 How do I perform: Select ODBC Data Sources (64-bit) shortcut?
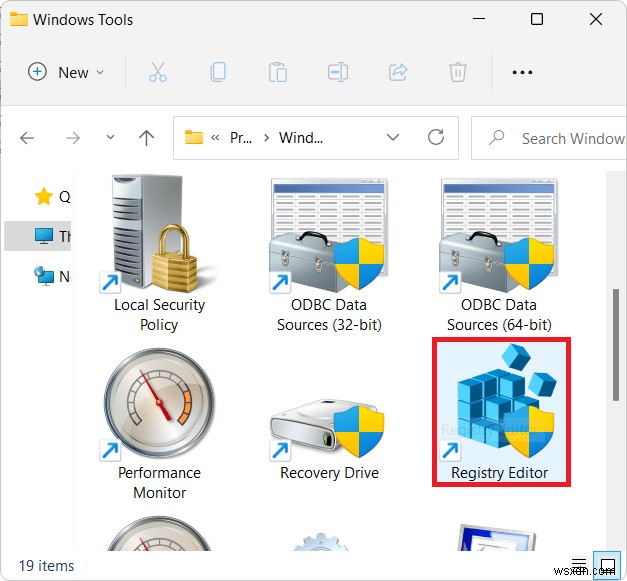point(499,255)
